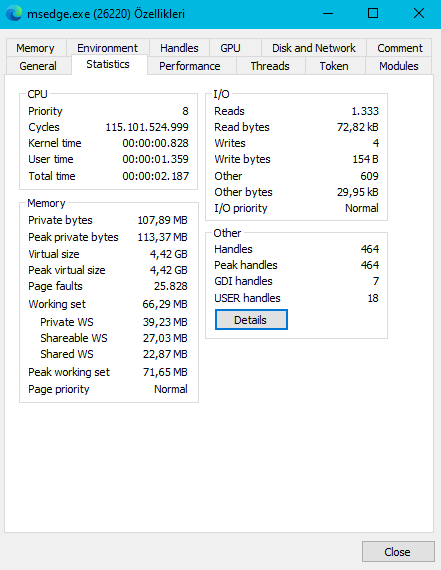Click the Details button

[x=251, y=320]
